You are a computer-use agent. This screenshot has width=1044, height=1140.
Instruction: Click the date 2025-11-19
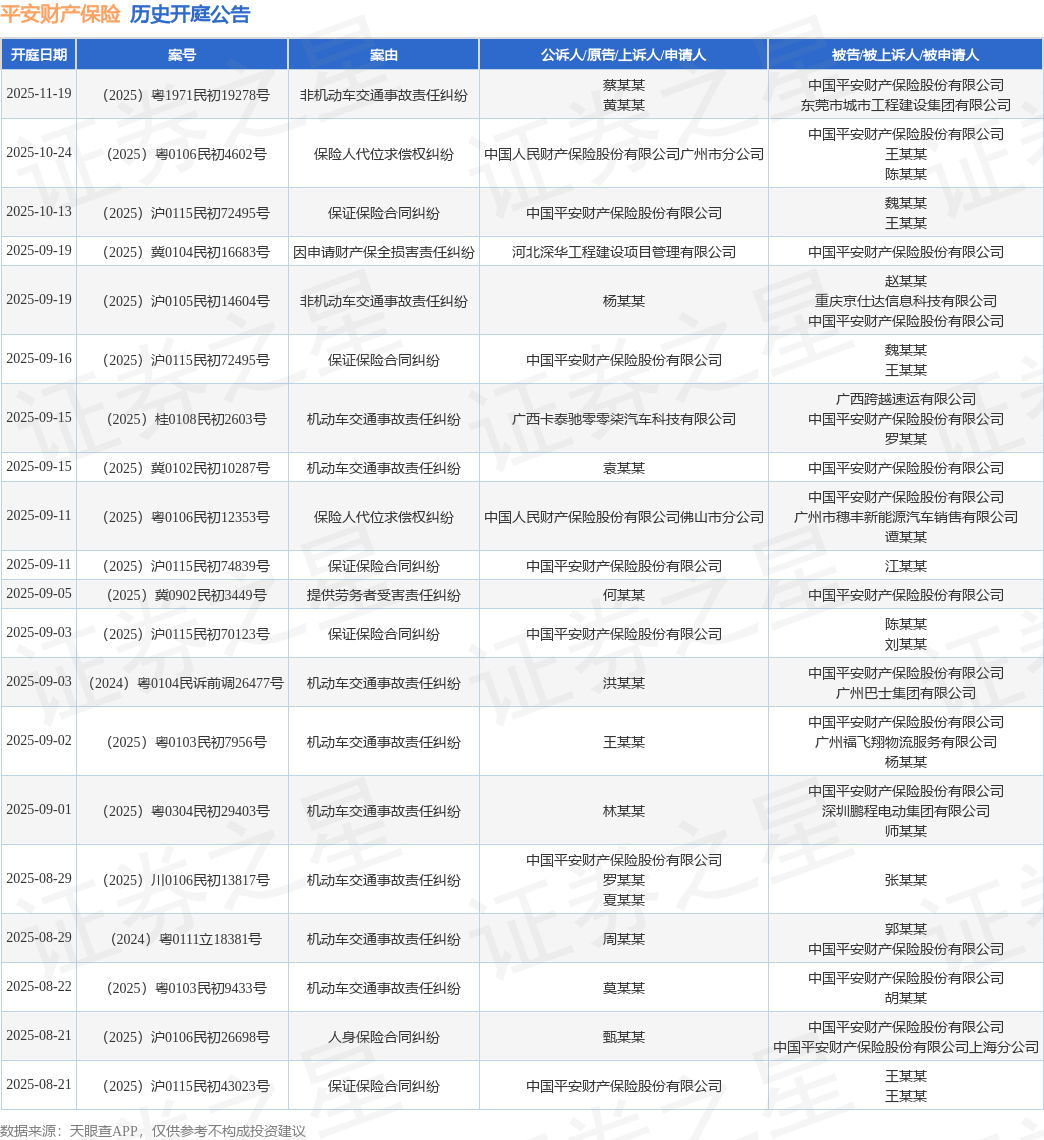[39, 94]
